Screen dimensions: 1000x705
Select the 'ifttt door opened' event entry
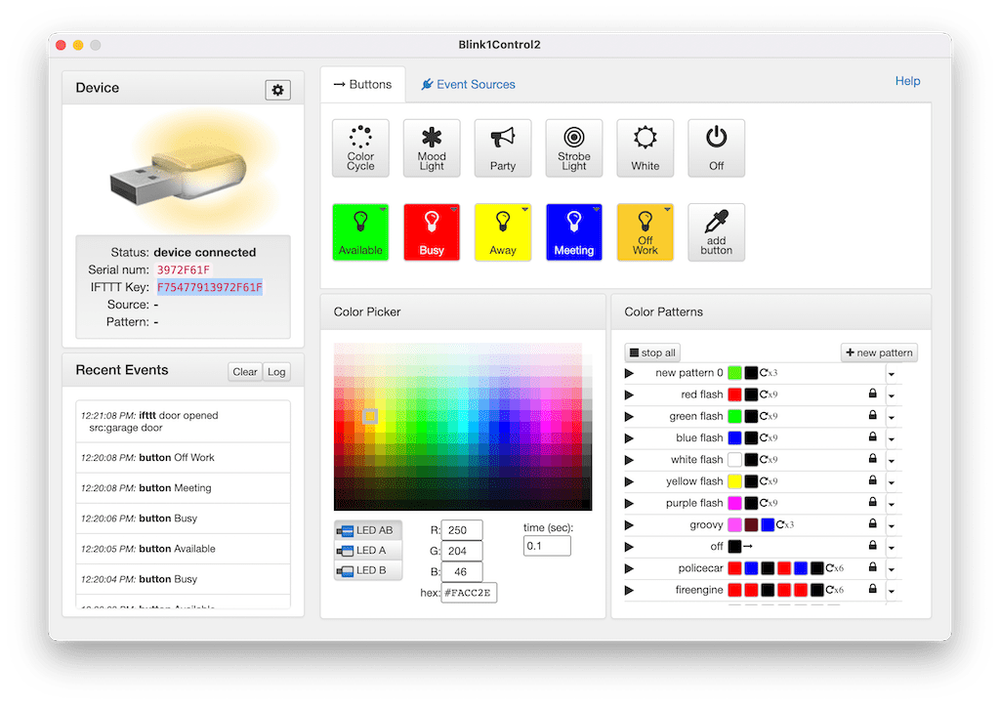183,422
